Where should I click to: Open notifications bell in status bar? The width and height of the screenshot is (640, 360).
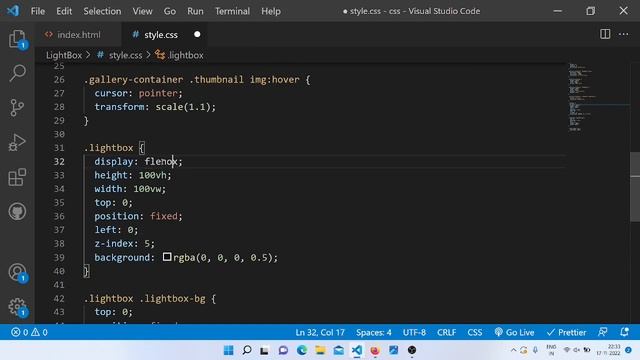pyautogui.click(x=624, y=332)
